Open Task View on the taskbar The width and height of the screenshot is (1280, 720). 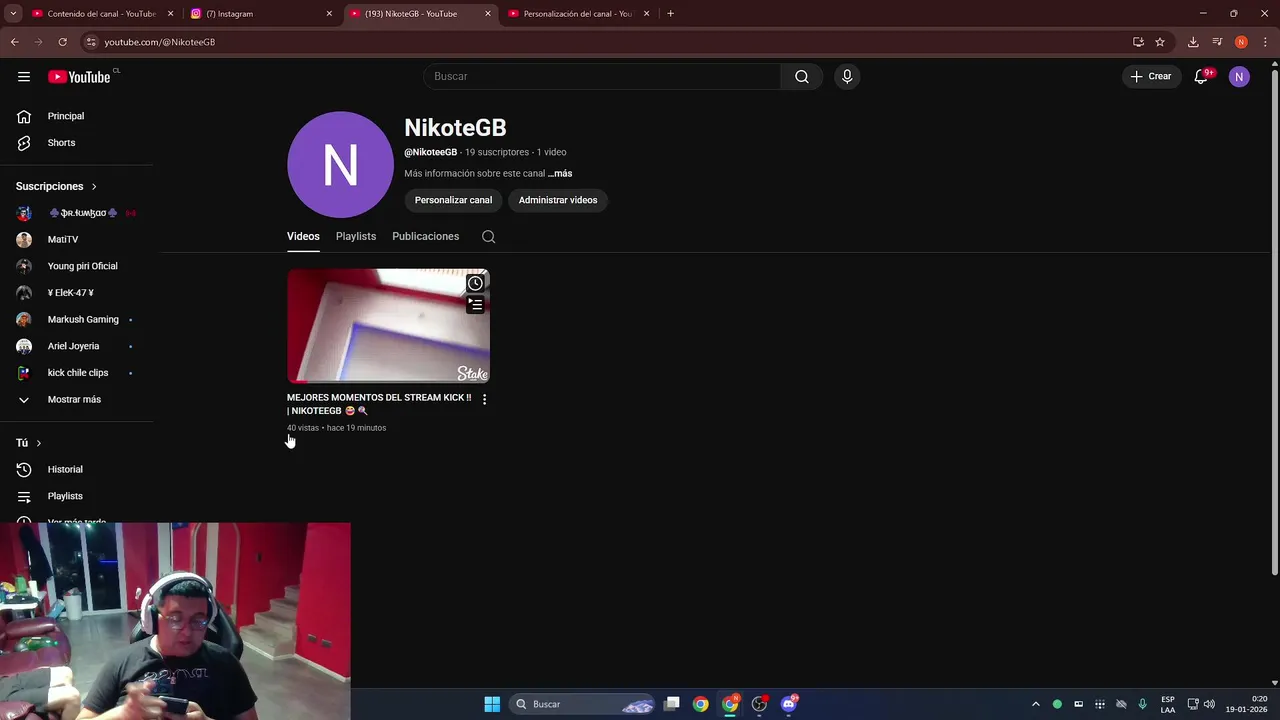[672, 704]
